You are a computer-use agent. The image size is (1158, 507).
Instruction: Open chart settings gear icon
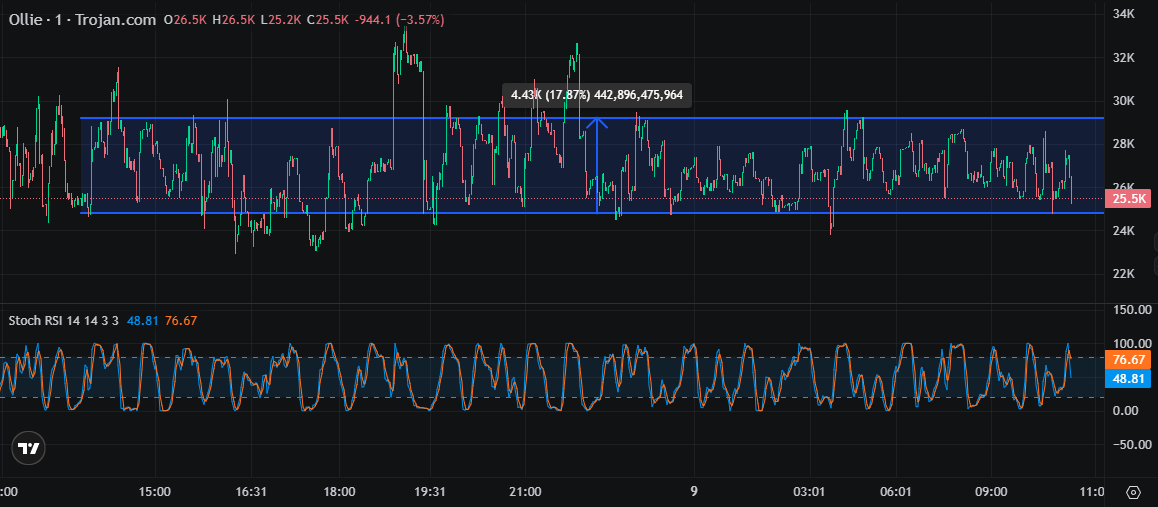tap(1134, 492)
